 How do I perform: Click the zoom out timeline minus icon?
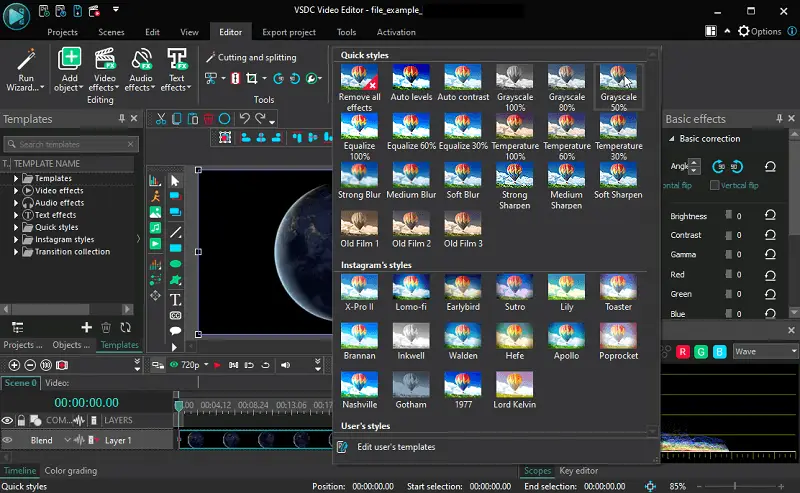coord(30,365)
